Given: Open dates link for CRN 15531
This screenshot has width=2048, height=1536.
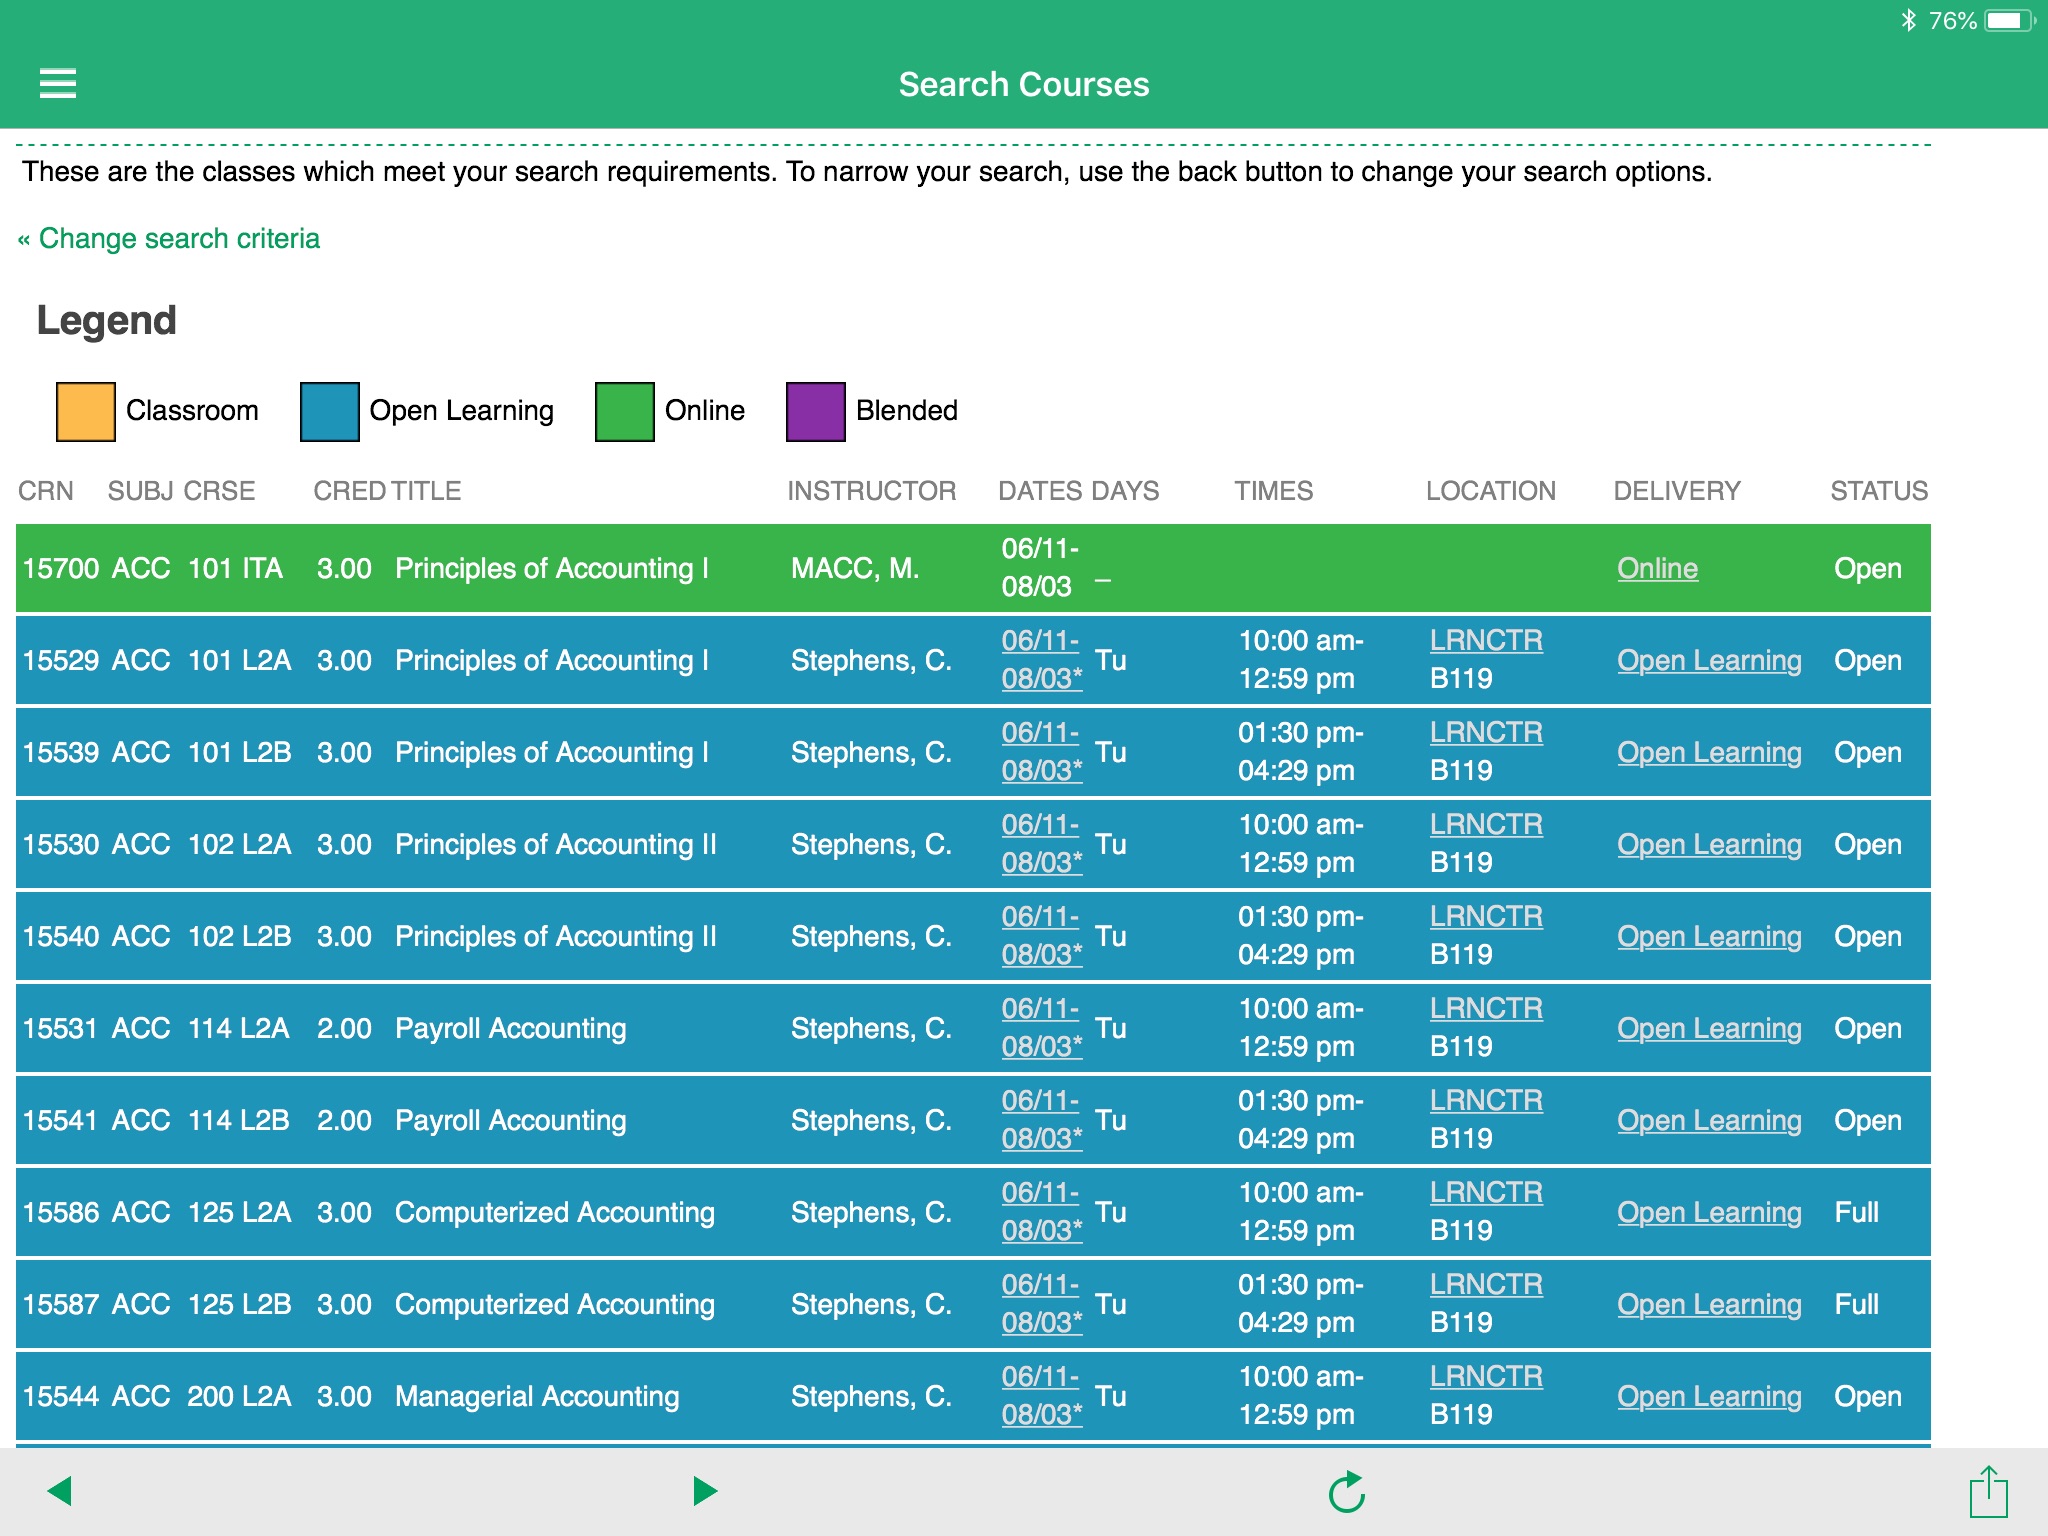Looking at the screenshot, I should pyautogui.click(x=1041, y=1027).
